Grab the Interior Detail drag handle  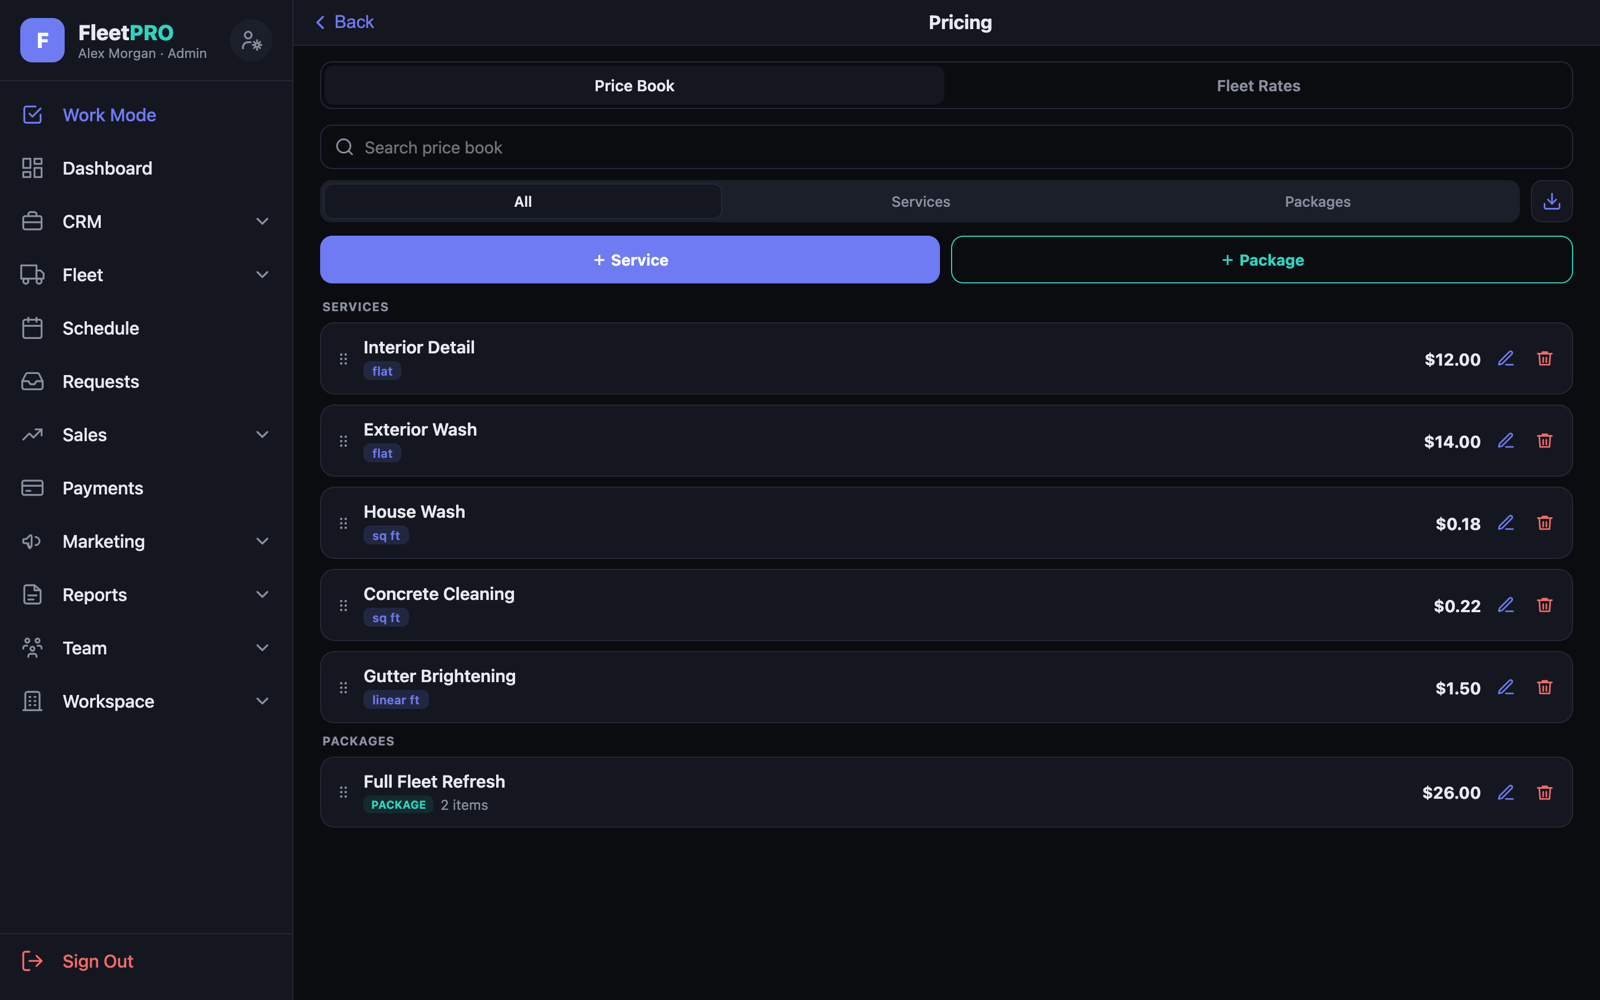click(343, 359)
